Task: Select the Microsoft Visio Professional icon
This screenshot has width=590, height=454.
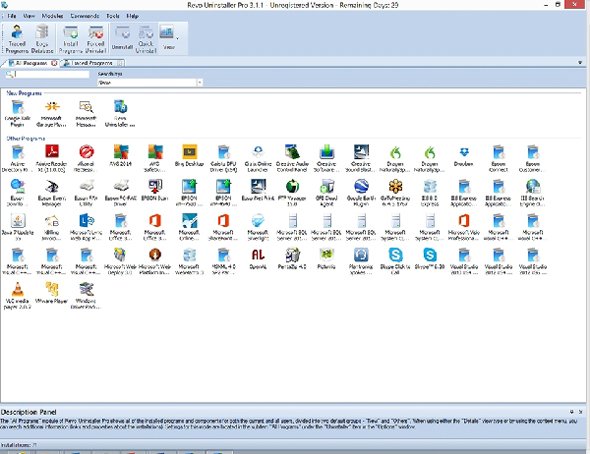Action: [464, 227]
